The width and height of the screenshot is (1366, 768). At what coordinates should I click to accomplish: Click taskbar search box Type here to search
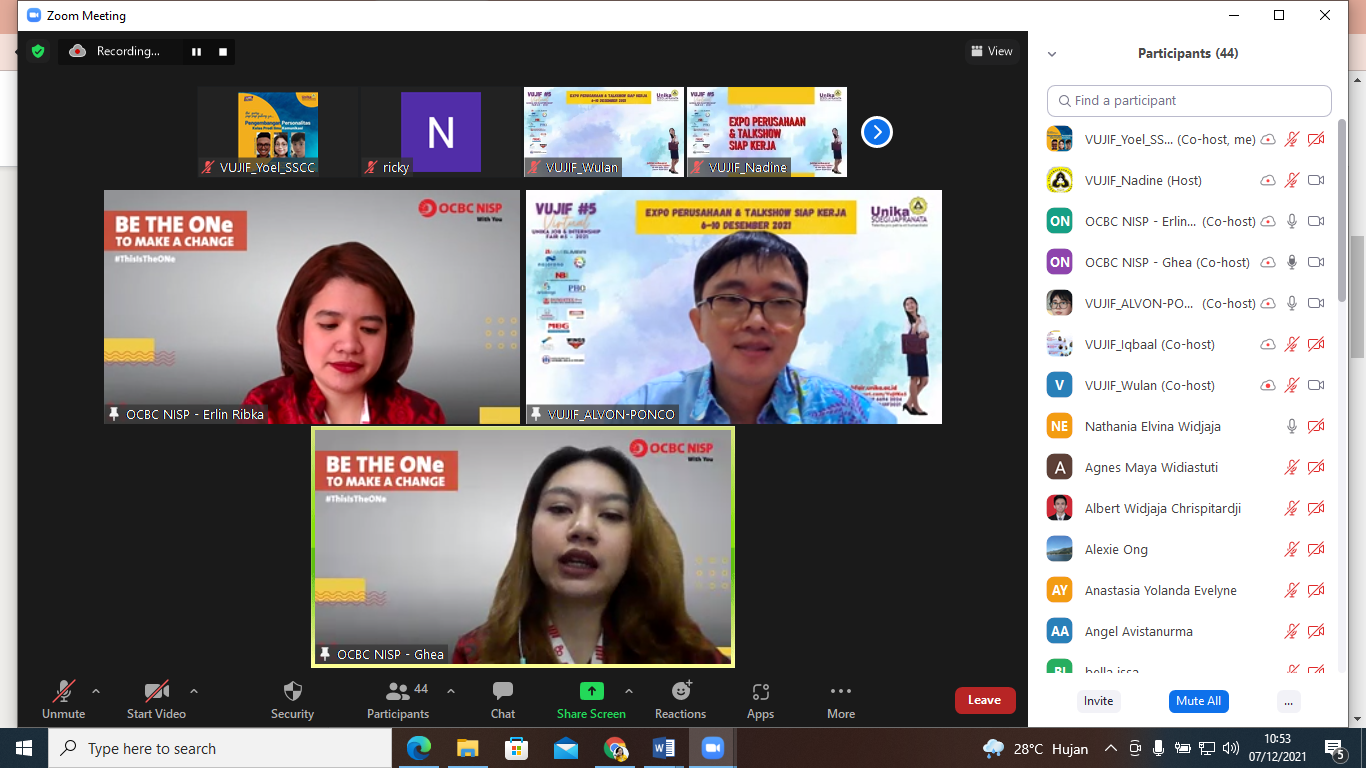point(220,748)
